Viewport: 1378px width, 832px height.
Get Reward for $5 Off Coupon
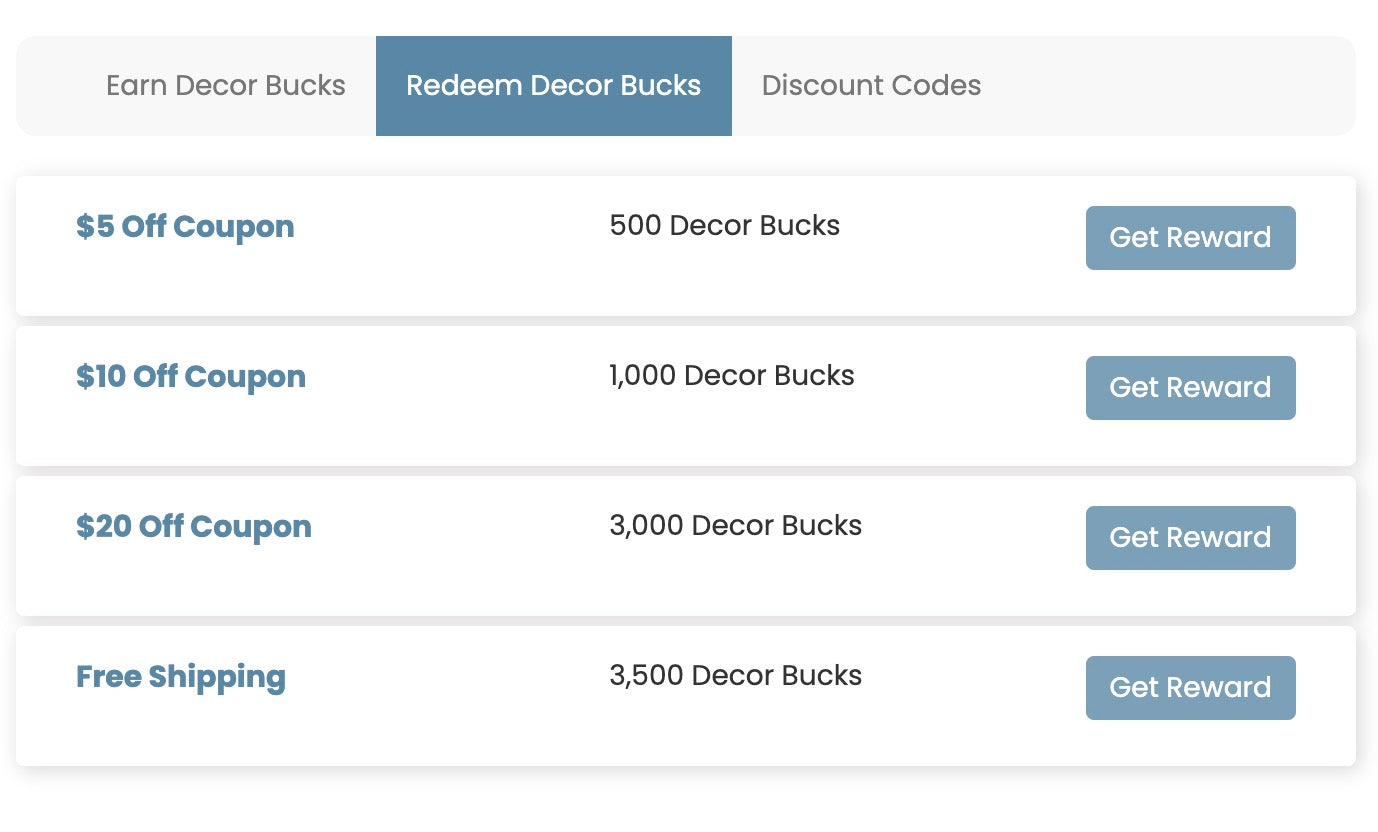coord(1190,238)
